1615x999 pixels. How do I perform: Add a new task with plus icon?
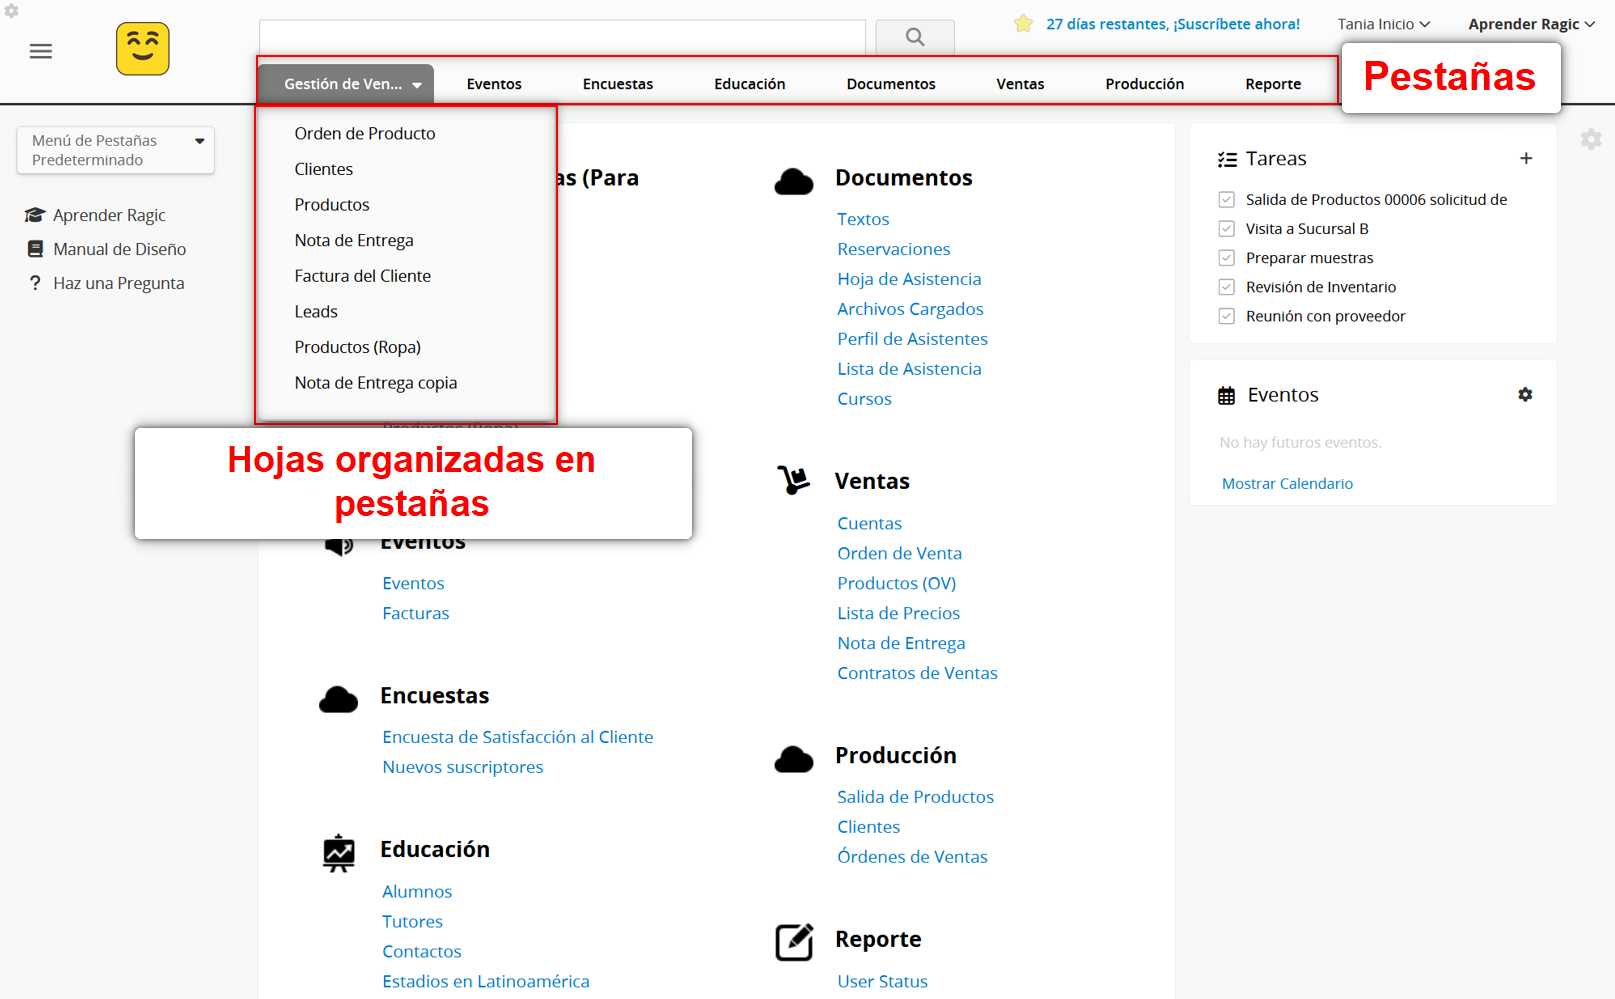(1526, 158)
